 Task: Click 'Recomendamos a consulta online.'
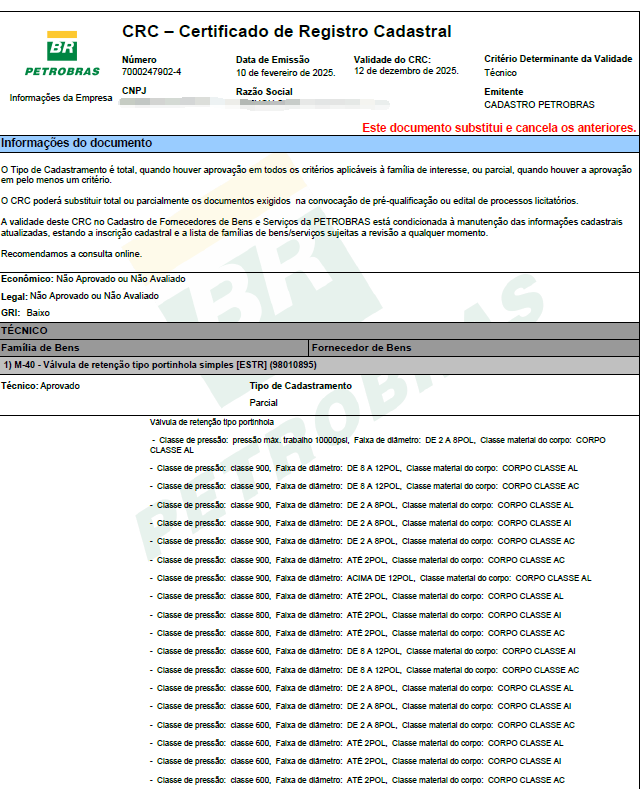[71, 254]
